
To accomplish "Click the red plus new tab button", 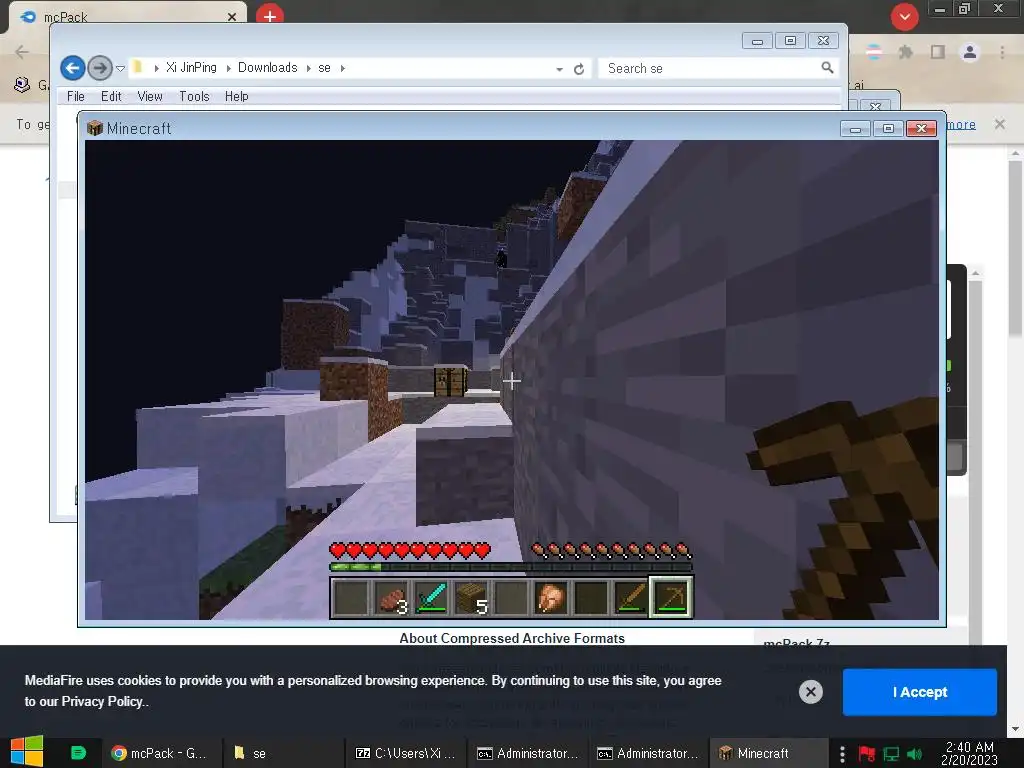I will [x=270, y=15].
